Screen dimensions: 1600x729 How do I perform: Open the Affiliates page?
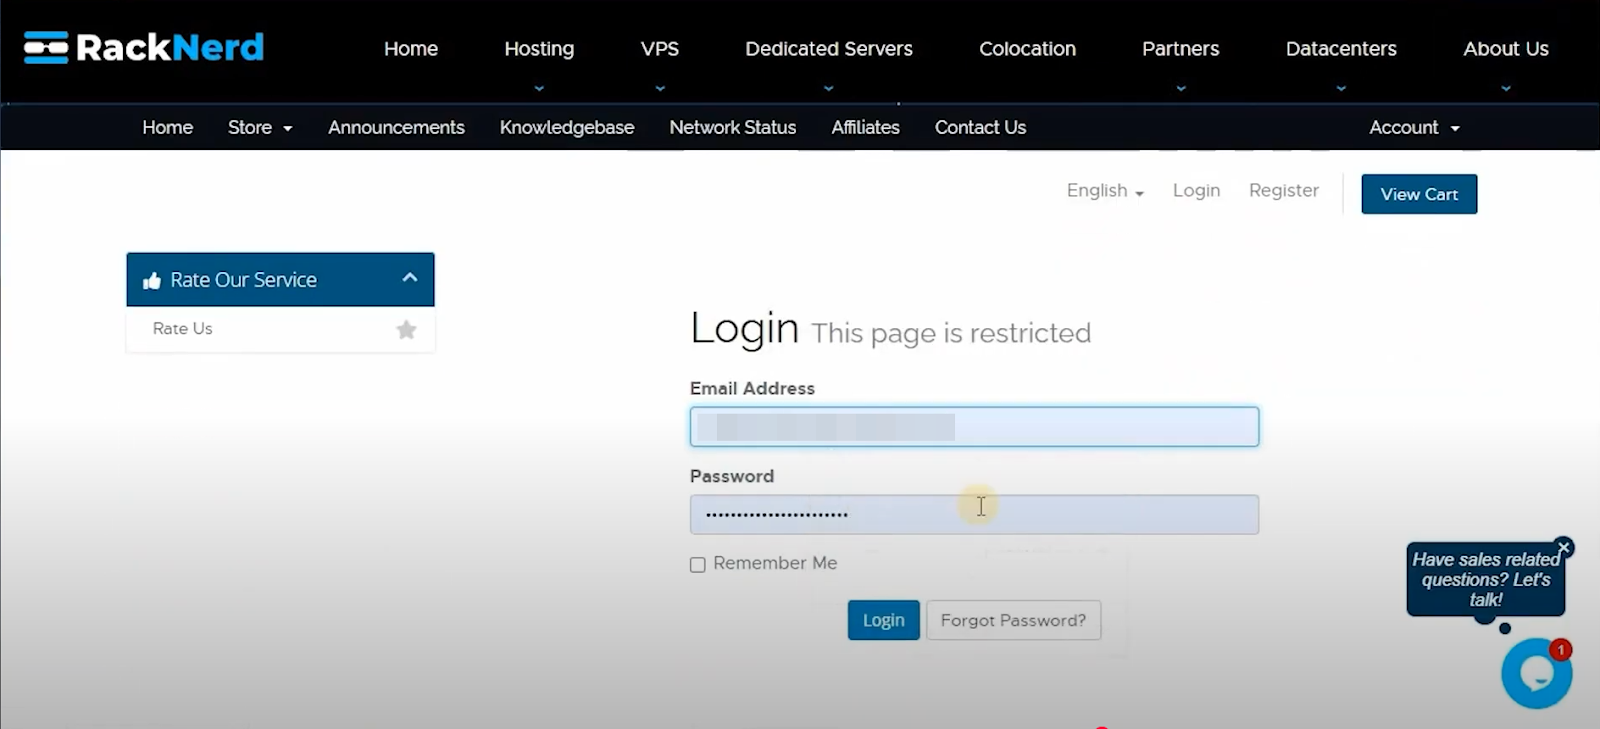tap(865, 127)
